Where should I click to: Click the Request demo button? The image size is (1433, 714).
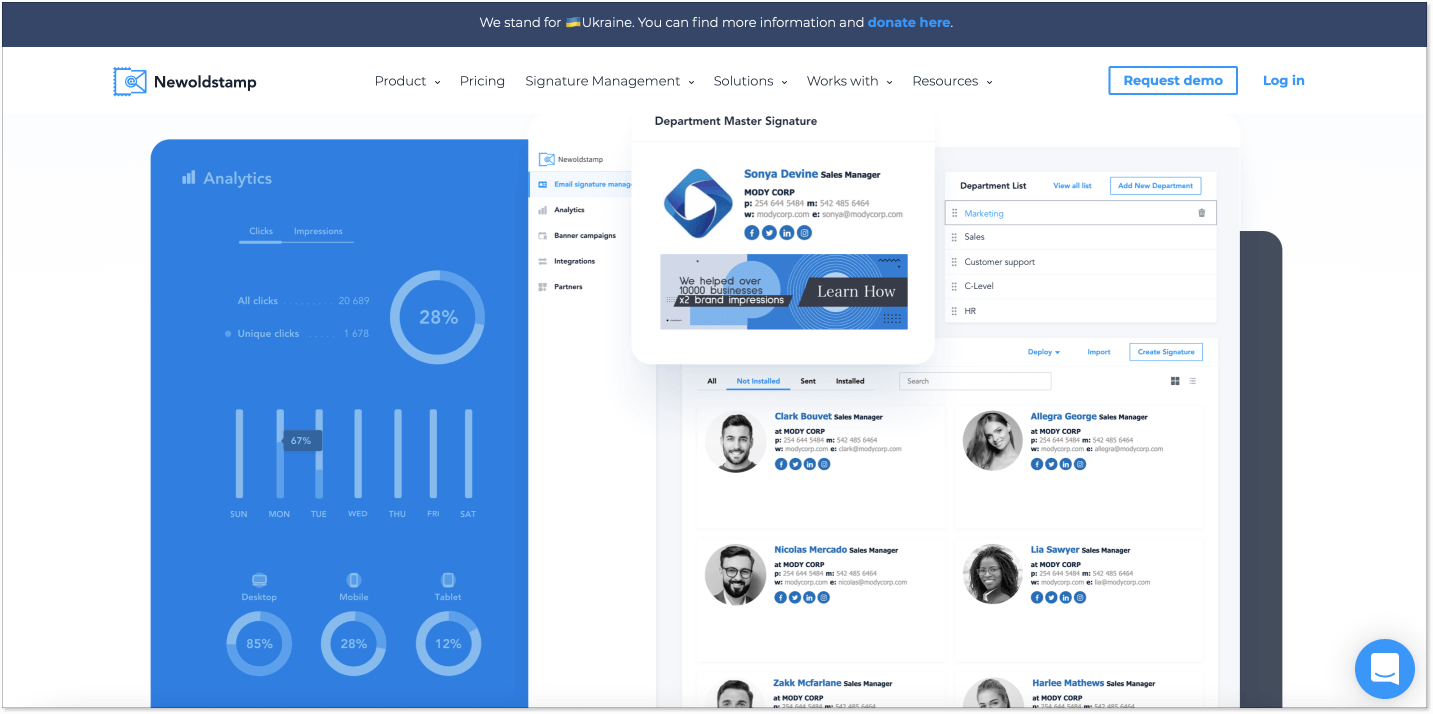[1173, 81]
